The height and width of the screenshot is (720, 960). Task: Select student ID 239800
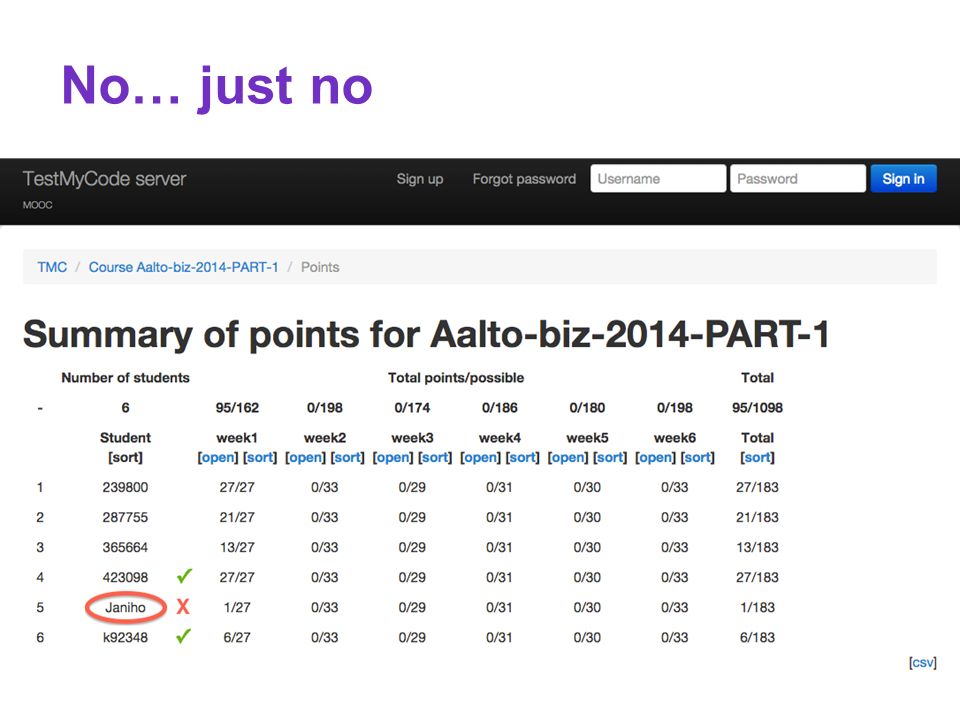tap(125, 487)
